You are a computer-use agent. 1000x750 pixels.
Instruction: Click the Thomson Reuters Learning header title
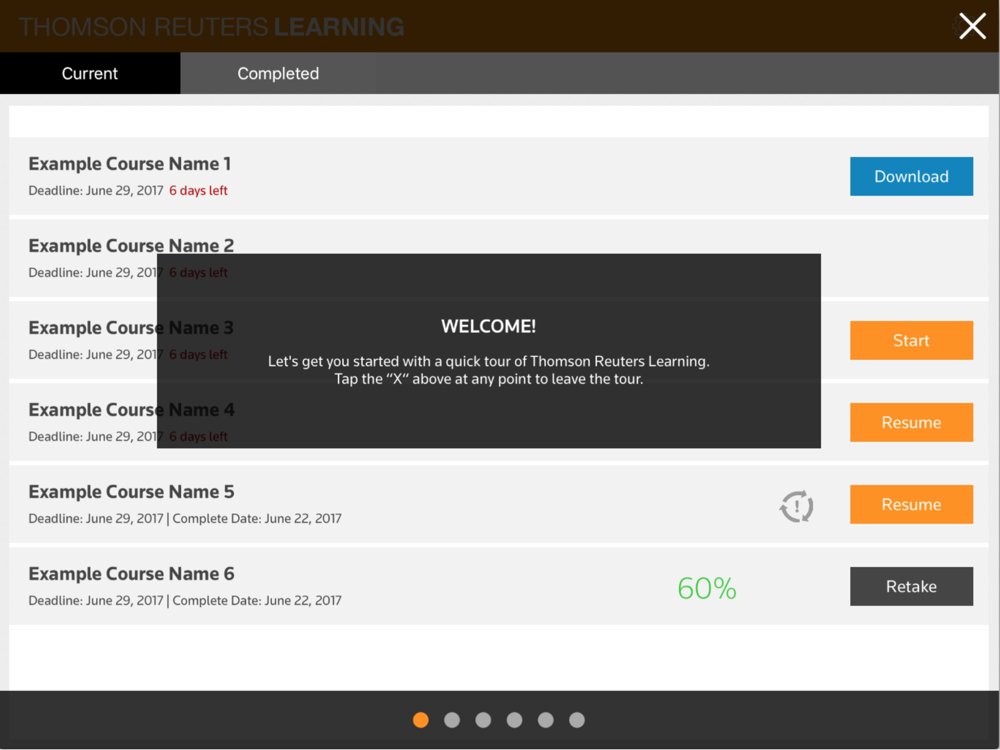tap(211, 27)
